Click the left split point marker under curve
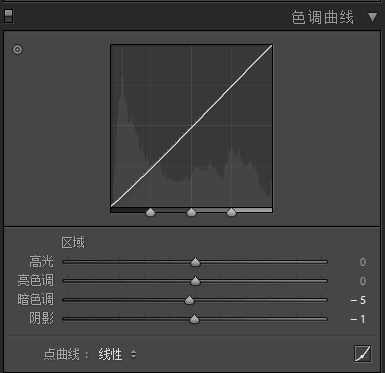 coord(151,212)
